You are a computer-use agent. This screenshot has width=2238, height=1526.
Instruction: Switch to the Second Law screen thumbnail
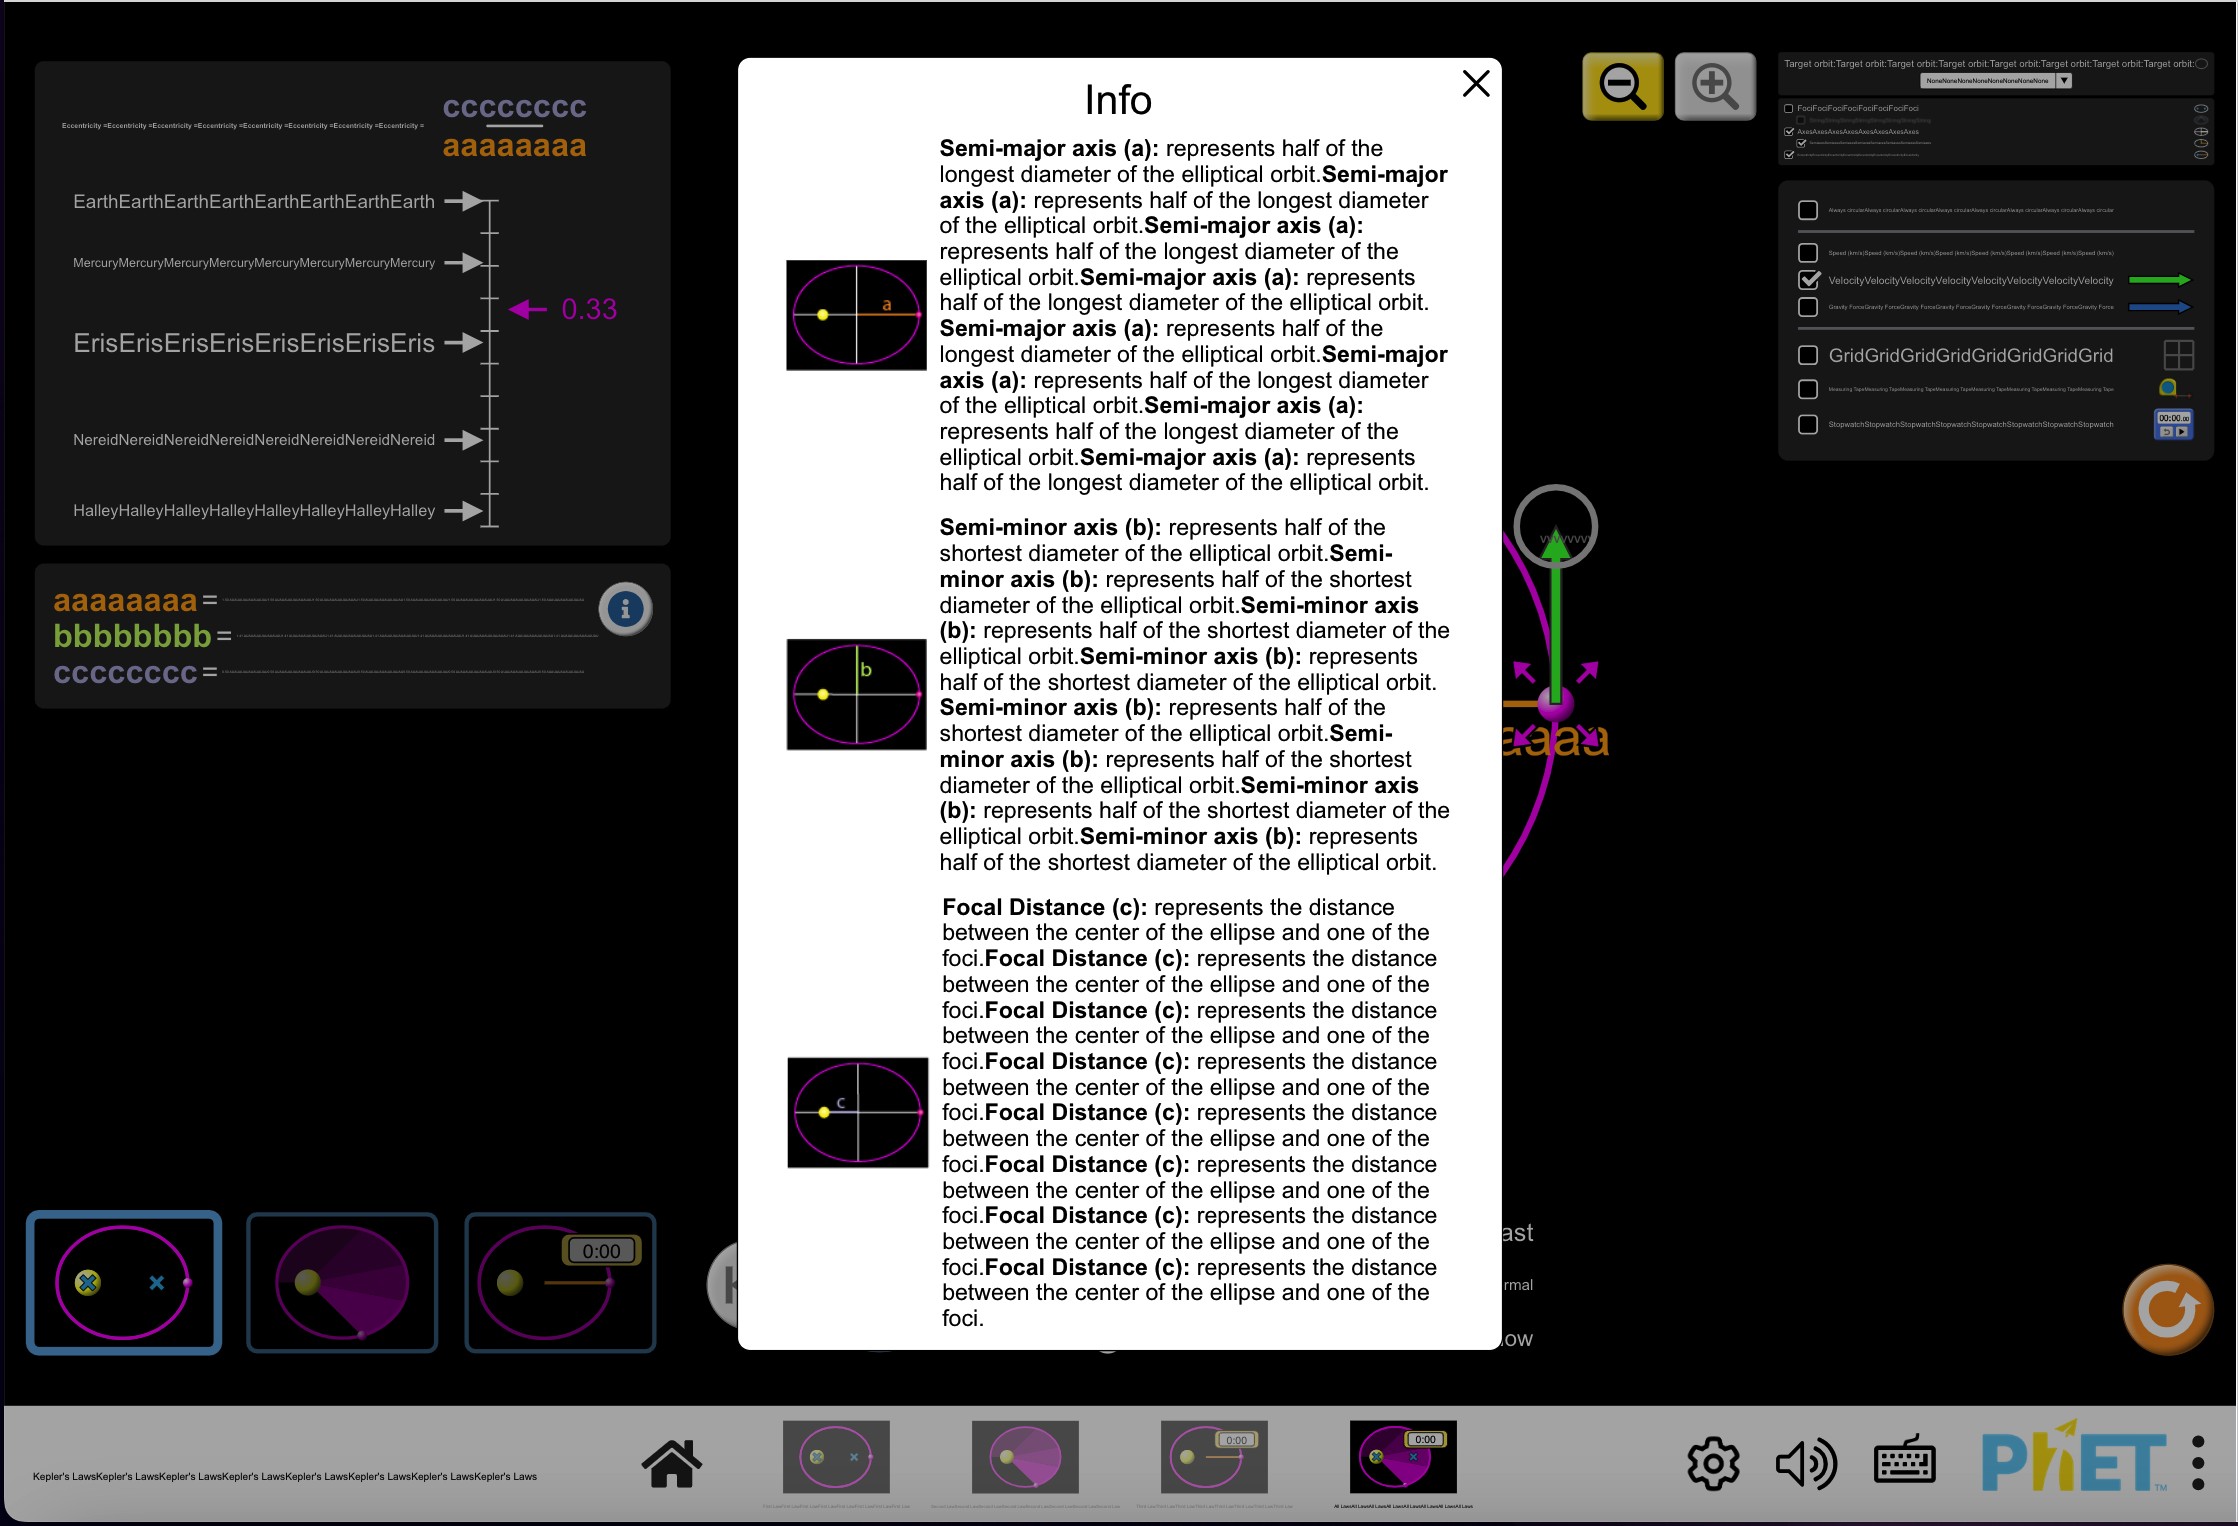(x=1024, y=1457)
